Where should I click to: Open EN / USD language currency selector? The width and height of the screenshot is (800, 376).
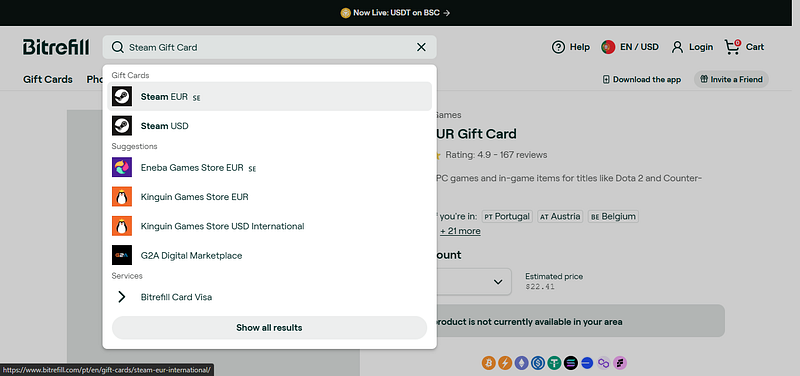coord(630,47)
